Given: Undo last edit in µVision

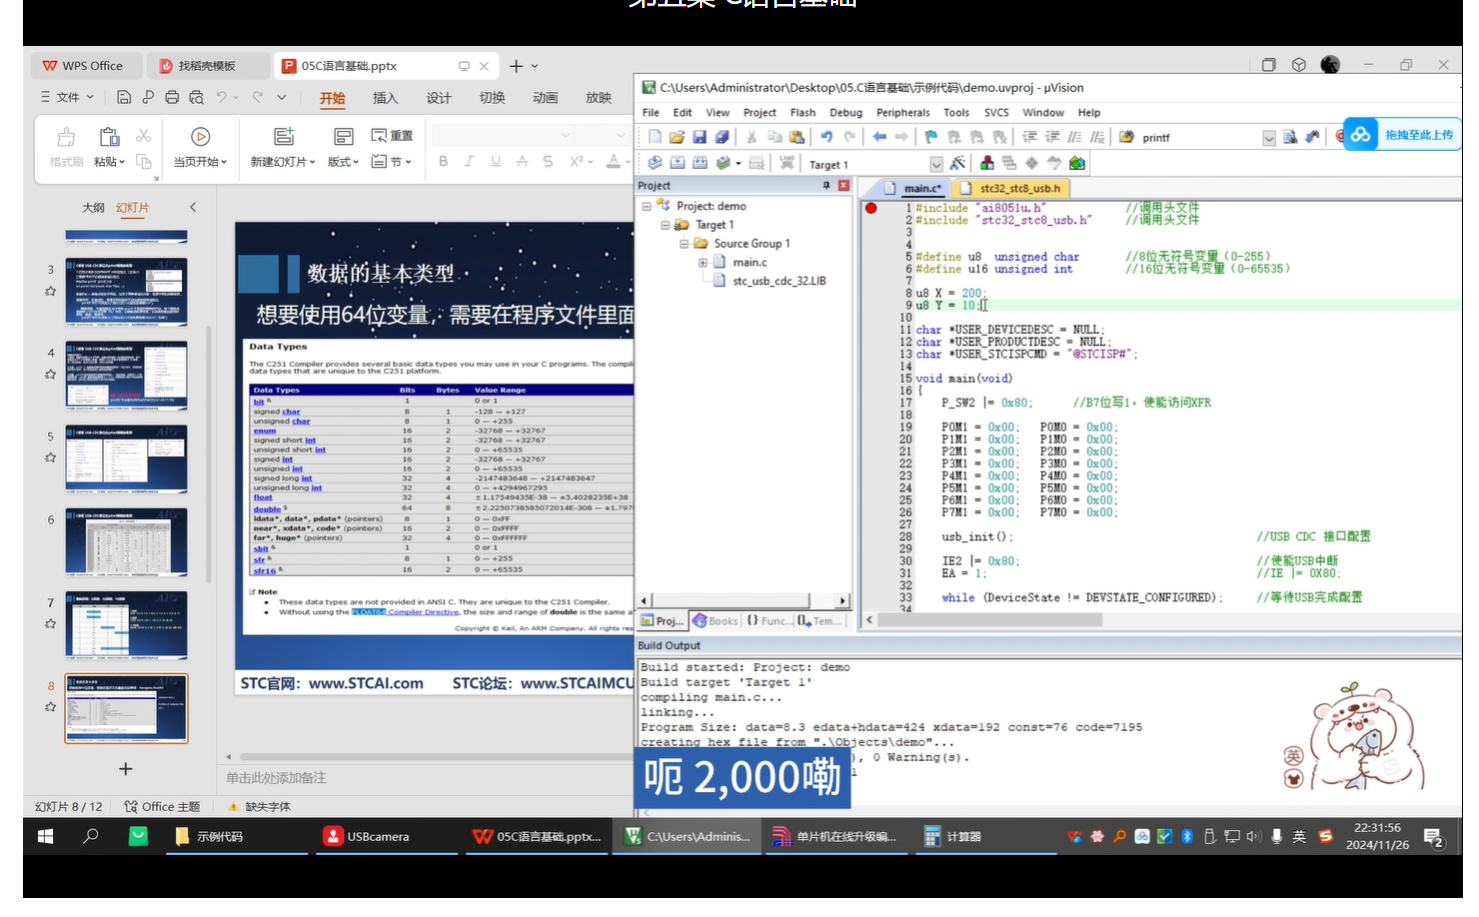Looking at the screenshot, I should pos(827,137).
